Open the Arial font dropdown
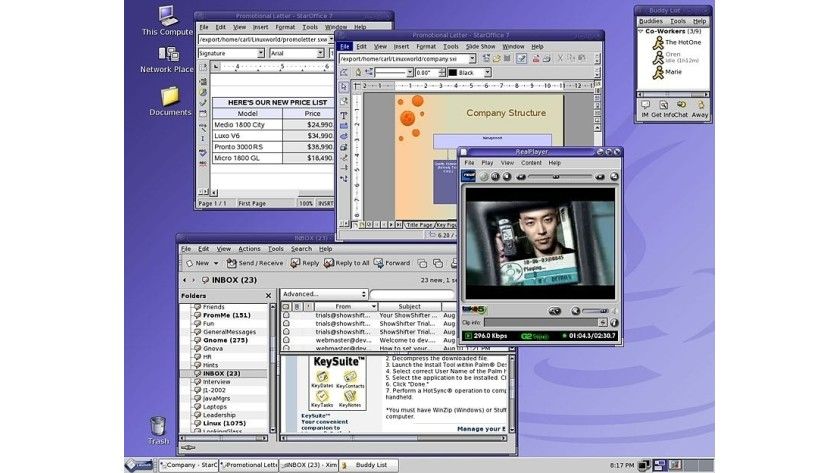The height and width of the screenshot is (473, 840). [320, 53]
